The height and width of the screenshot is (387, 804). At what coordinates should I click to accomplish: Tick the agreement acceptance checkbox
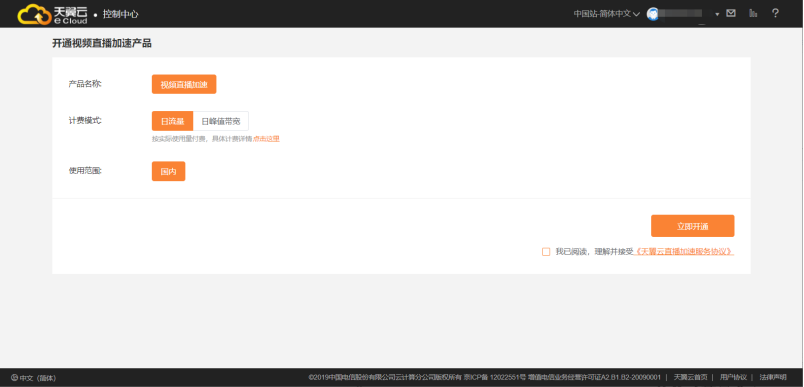tap(546, 252)
